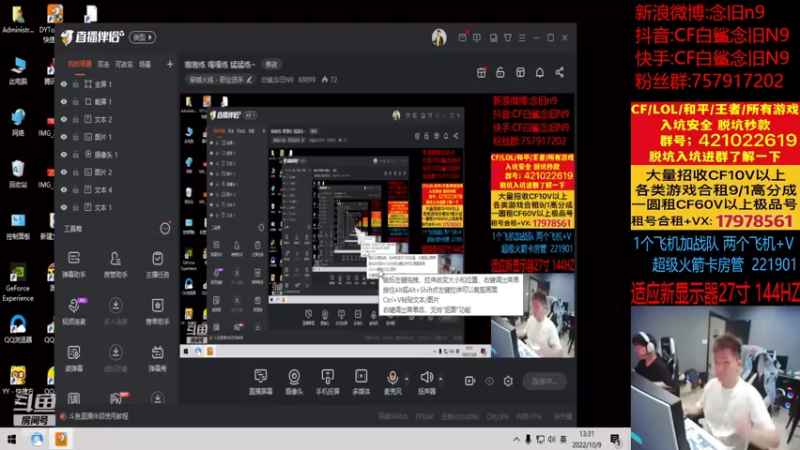This screenshot has width=800, height=450.
Task: Open the 主播任务 tool
Action: point(157,264)
